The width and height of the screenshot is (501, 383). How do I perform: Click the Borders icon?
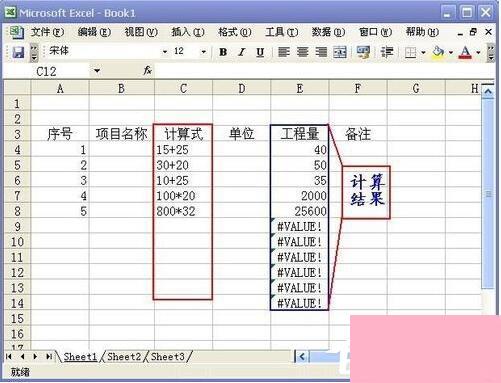point(410,52)
